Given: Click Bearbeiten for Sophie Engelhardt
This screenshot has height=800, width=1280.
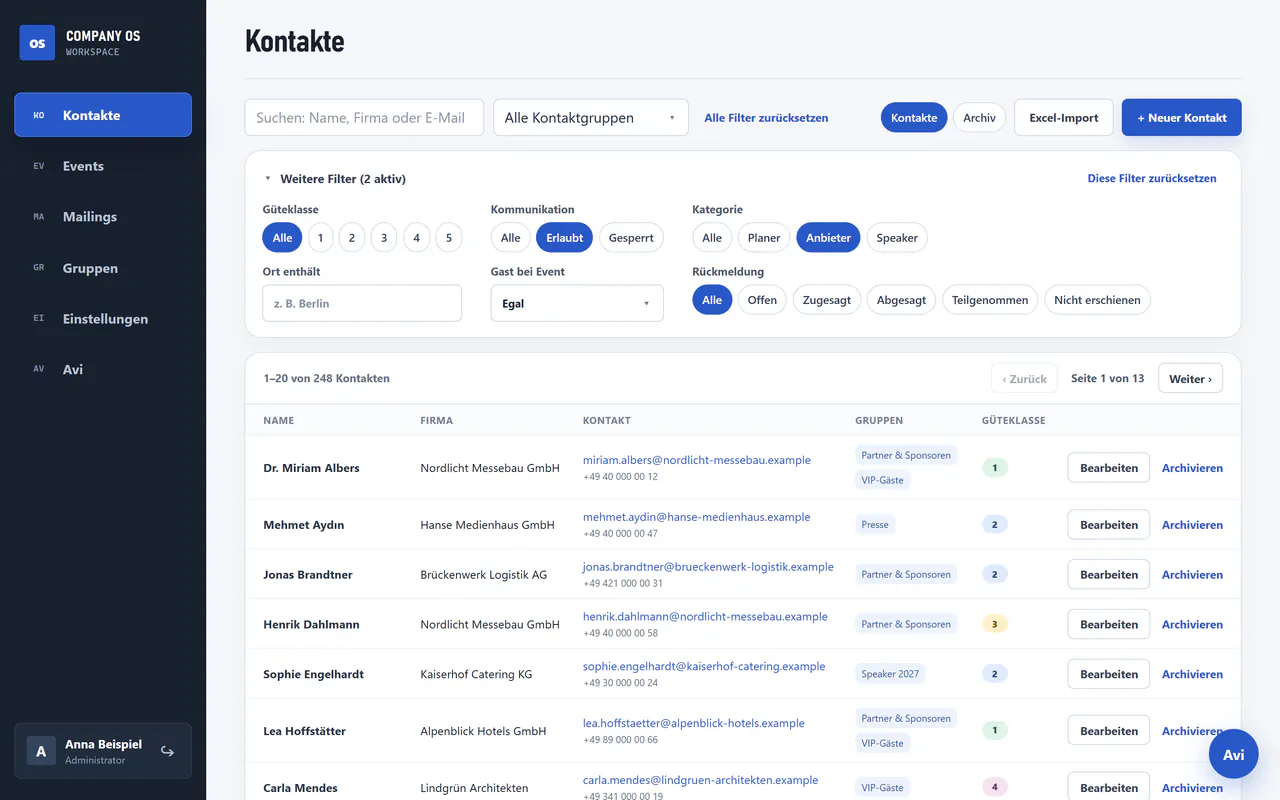Looking at the screenshot, I should coord(1109,674).
